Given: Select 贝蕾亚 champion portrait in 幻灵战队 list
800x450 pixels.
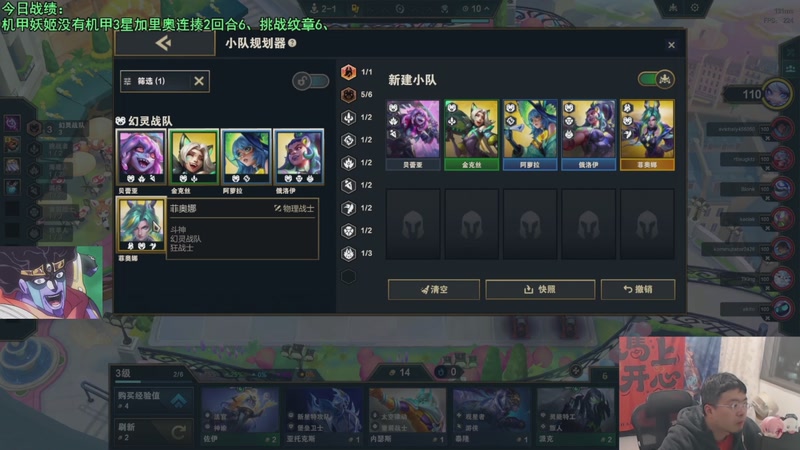Looking at the screenshot, I should [x=141, y=157].
